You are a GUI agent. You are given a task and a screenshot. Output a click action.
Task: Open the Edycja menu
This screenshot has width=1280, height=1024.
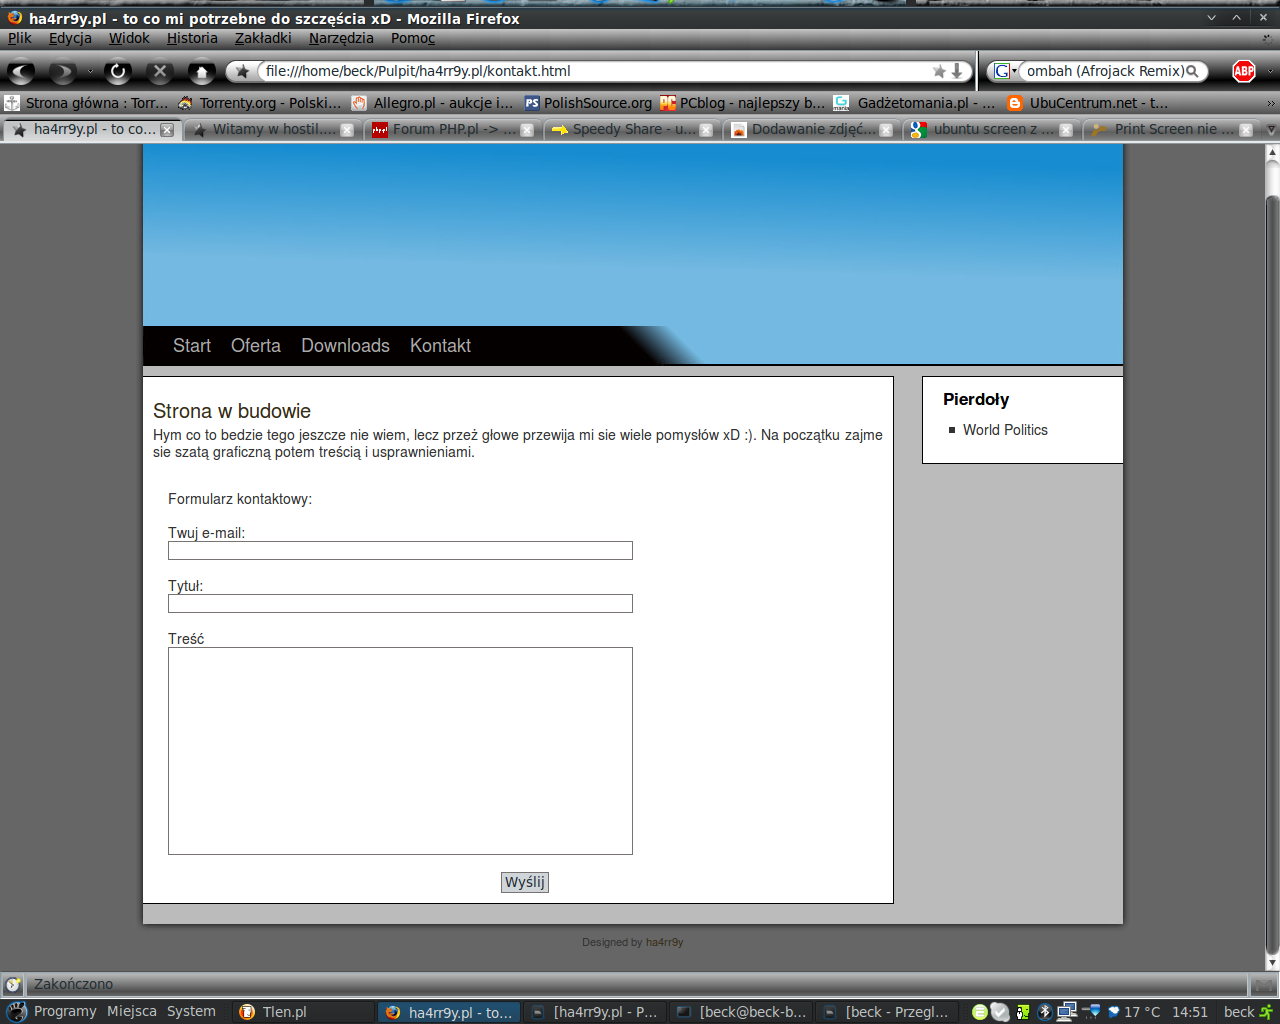[70, 38]
